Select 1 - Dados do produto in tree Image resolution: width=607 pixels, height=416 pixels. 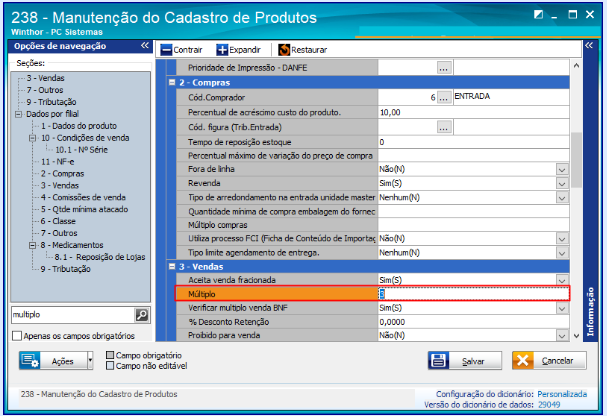point(79,126)
